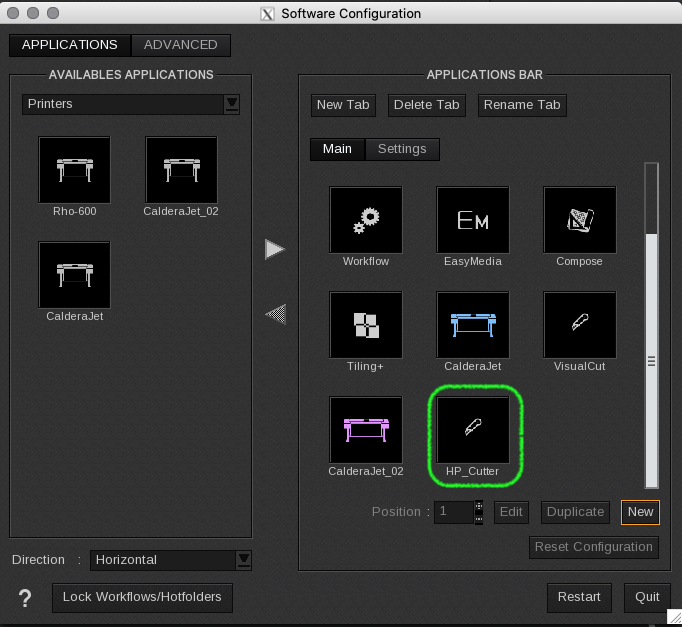This screenshot has width=682, height=627.
Task: Select CalderaJet in the Availables Applications panel
Action: pyautogui.click(x=74, y=275)
